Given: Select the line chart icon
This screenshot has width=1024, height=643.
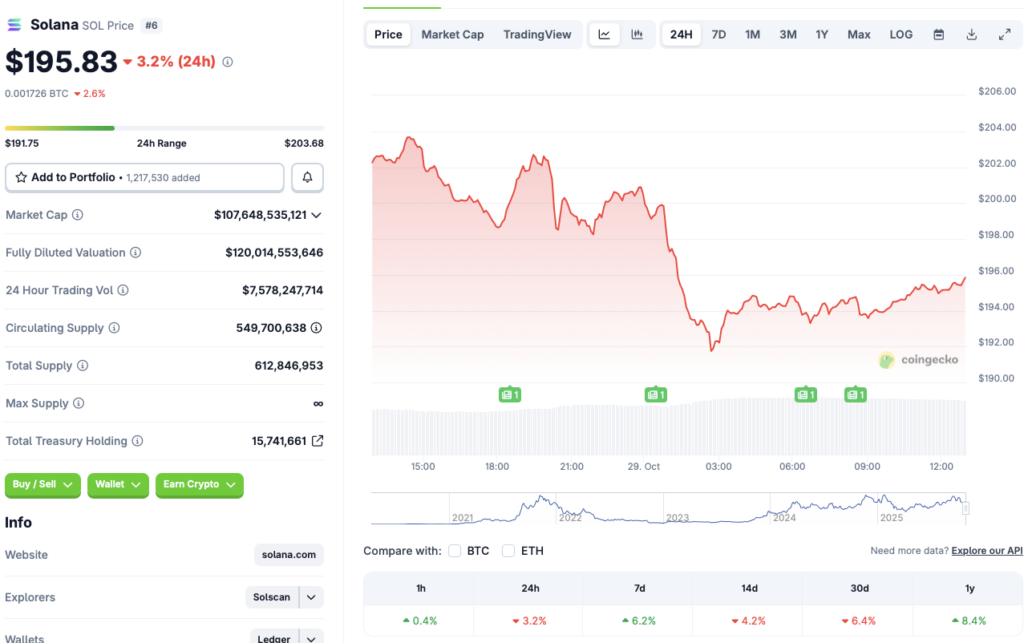Looking at the screenshot, I should [x=604, y=33].
